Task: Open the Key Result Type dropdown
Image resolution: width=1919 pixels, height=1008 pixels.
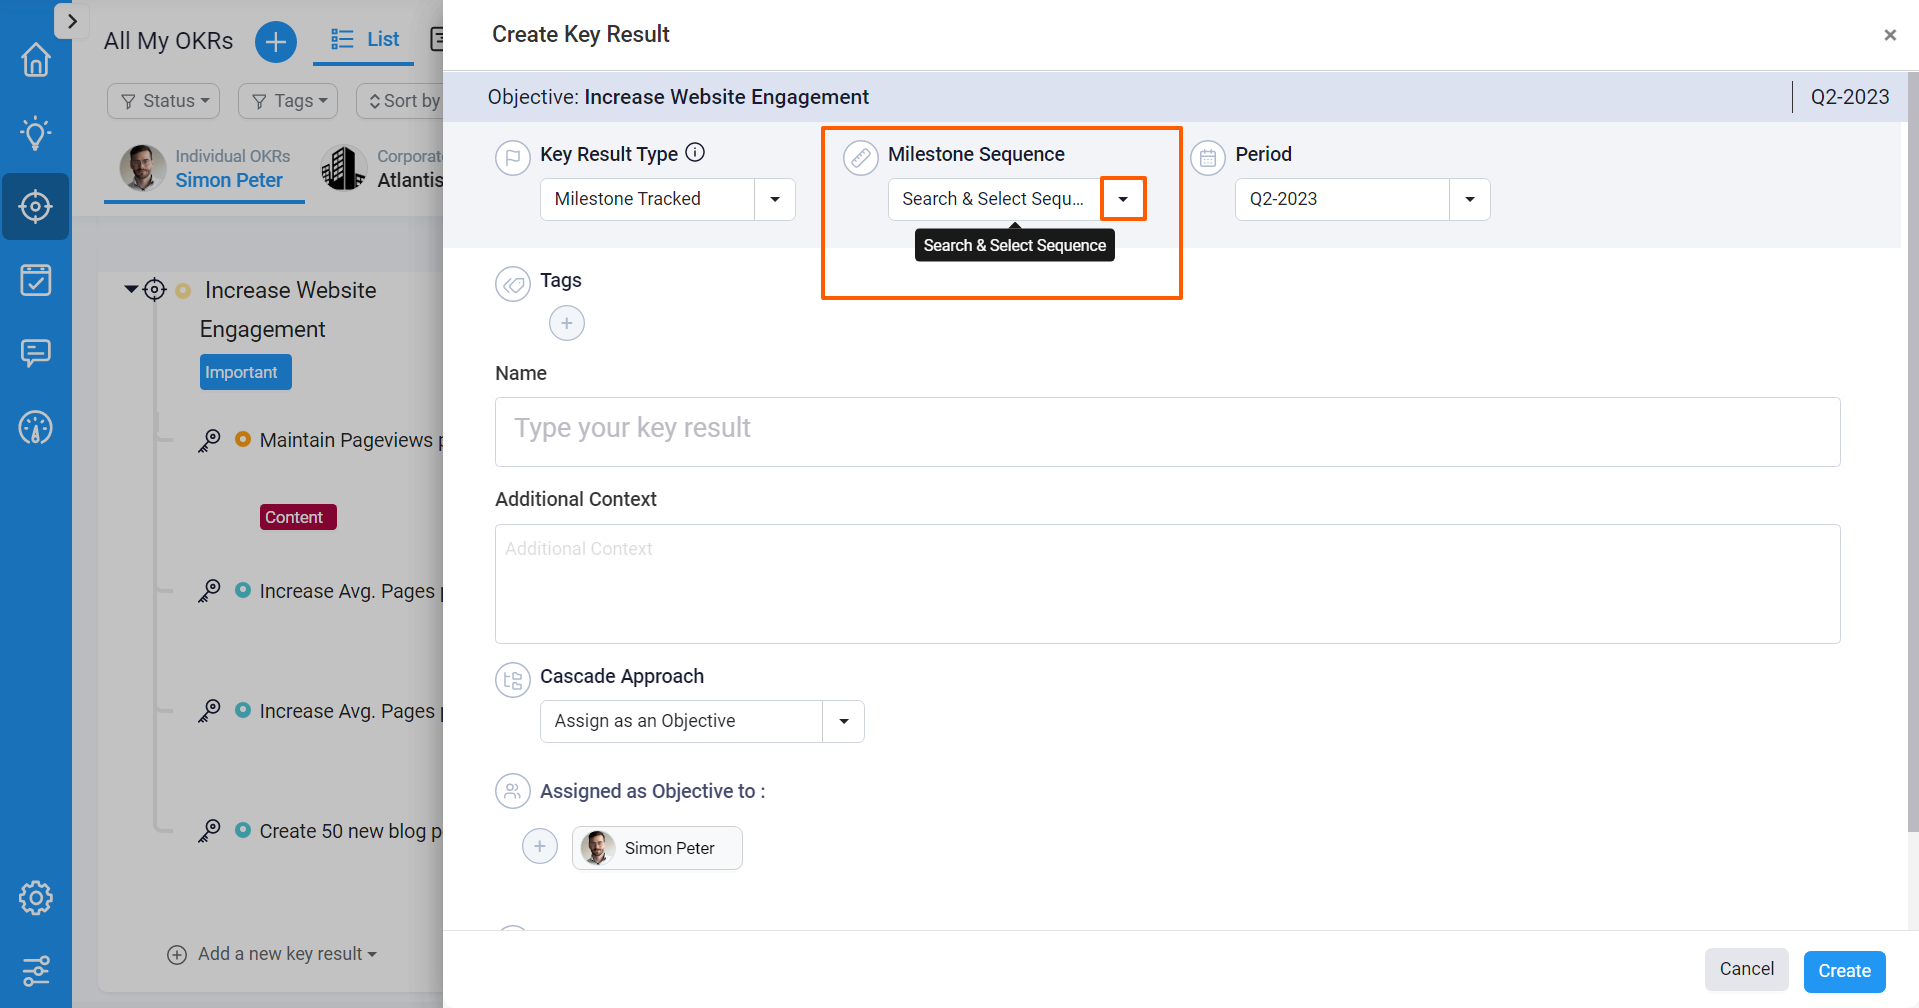Action: (774, 199)
